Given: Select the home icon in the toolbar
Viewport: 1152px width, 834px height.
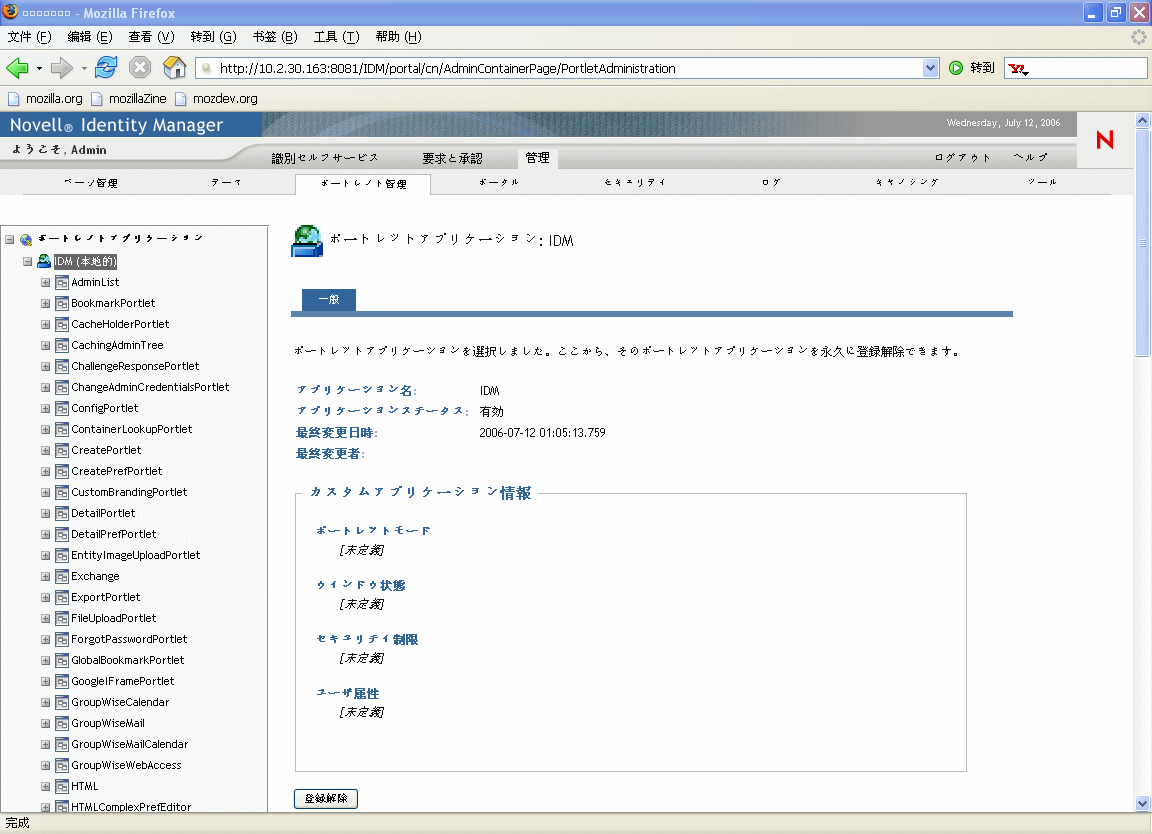Looking at the screenshot, I should (x=173, y=67).
